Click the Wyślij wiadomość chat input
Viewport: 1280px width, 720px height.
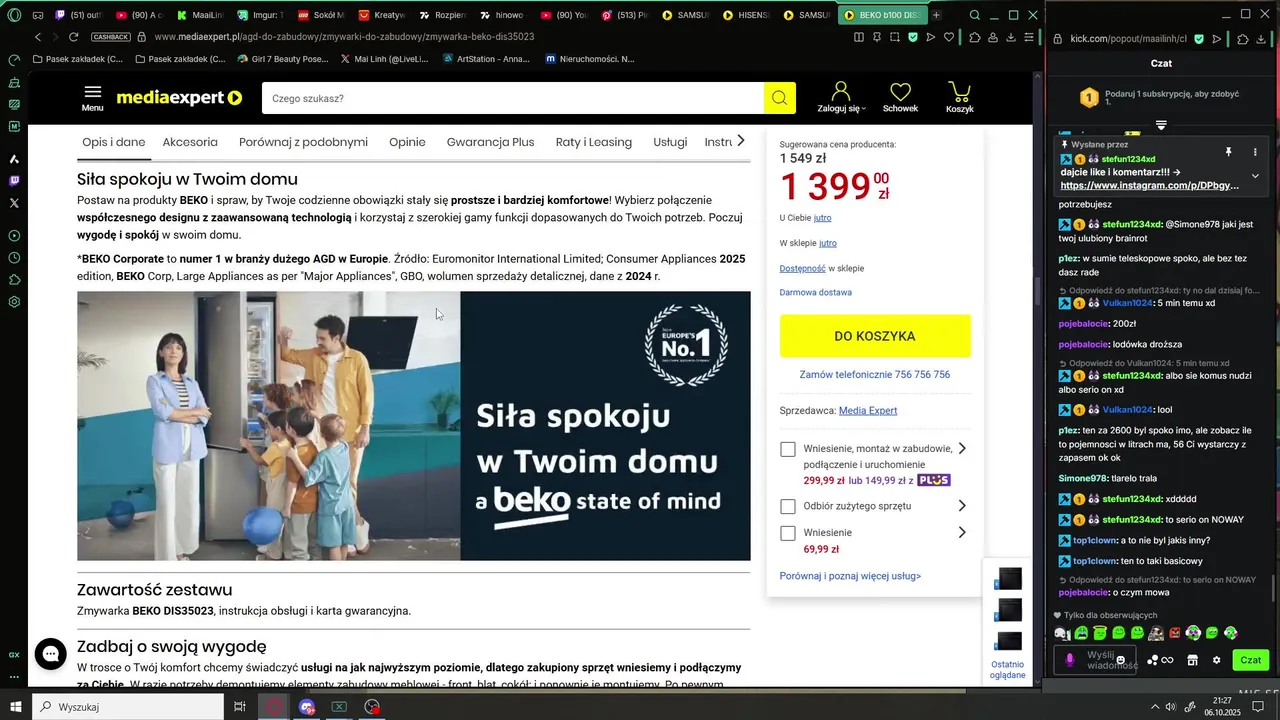coord(1095,660)
